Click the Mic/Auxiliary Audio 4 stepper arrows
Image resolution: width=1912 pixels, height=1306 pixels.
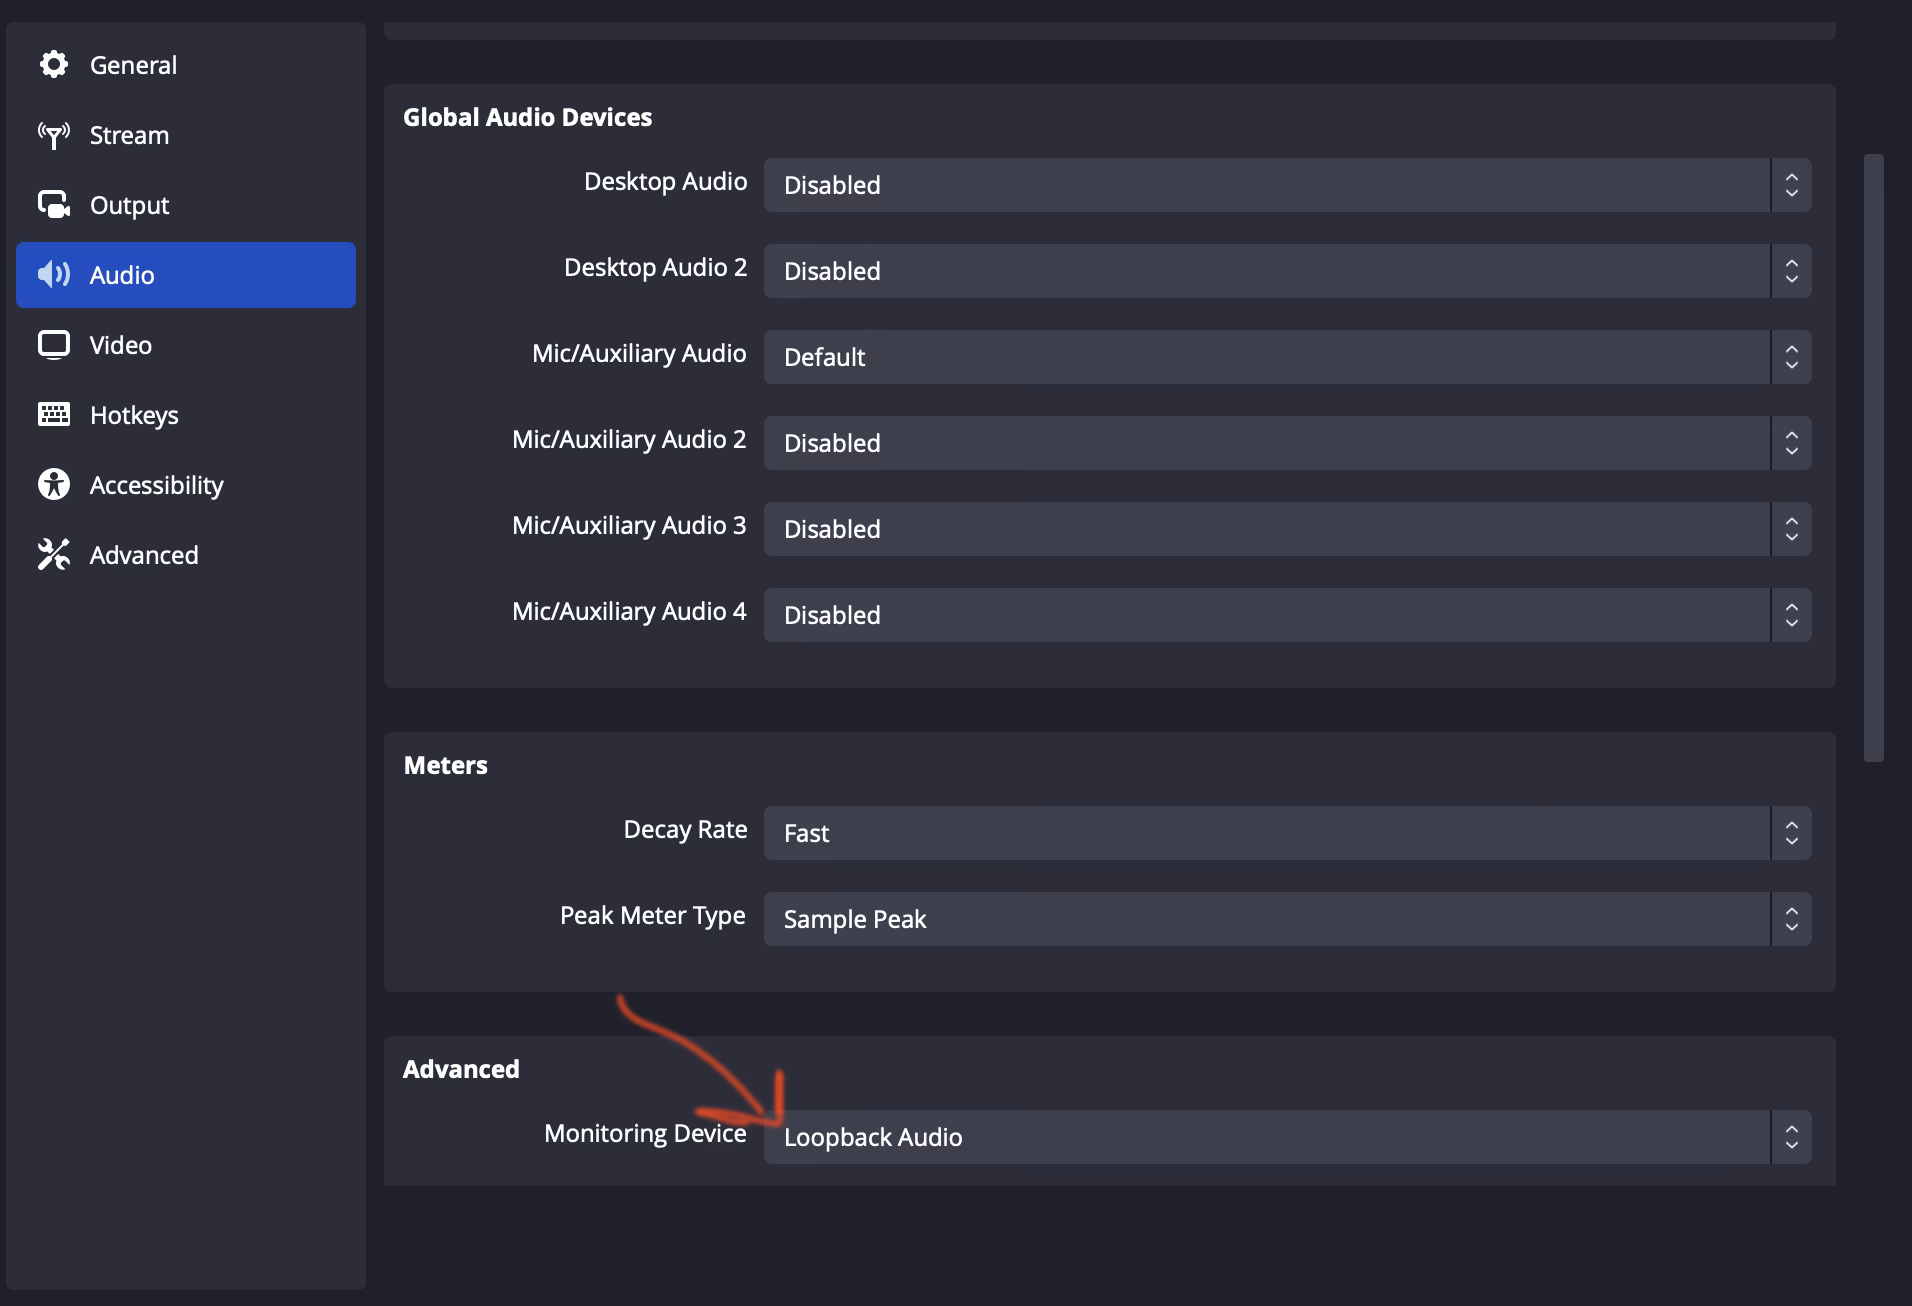coord(1790,615)
